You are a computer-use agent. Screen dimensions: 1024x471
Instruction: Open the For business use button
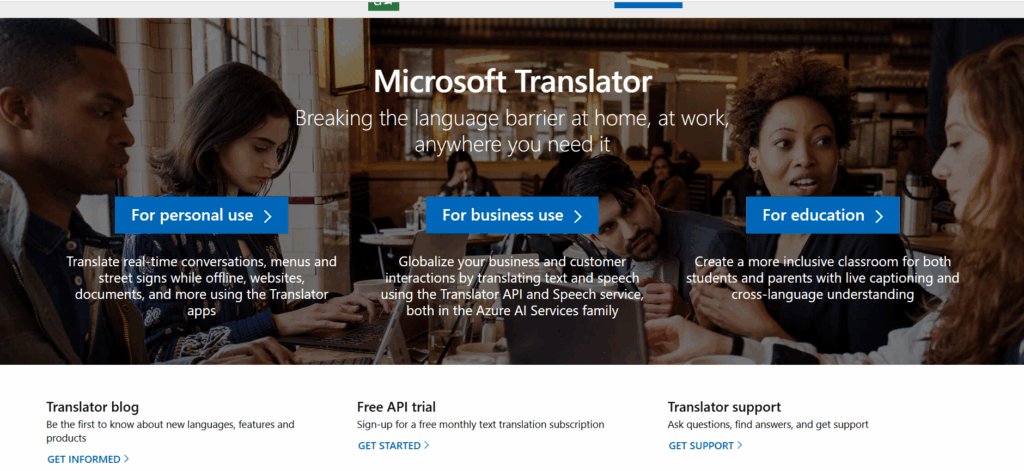tap(512, 216)
